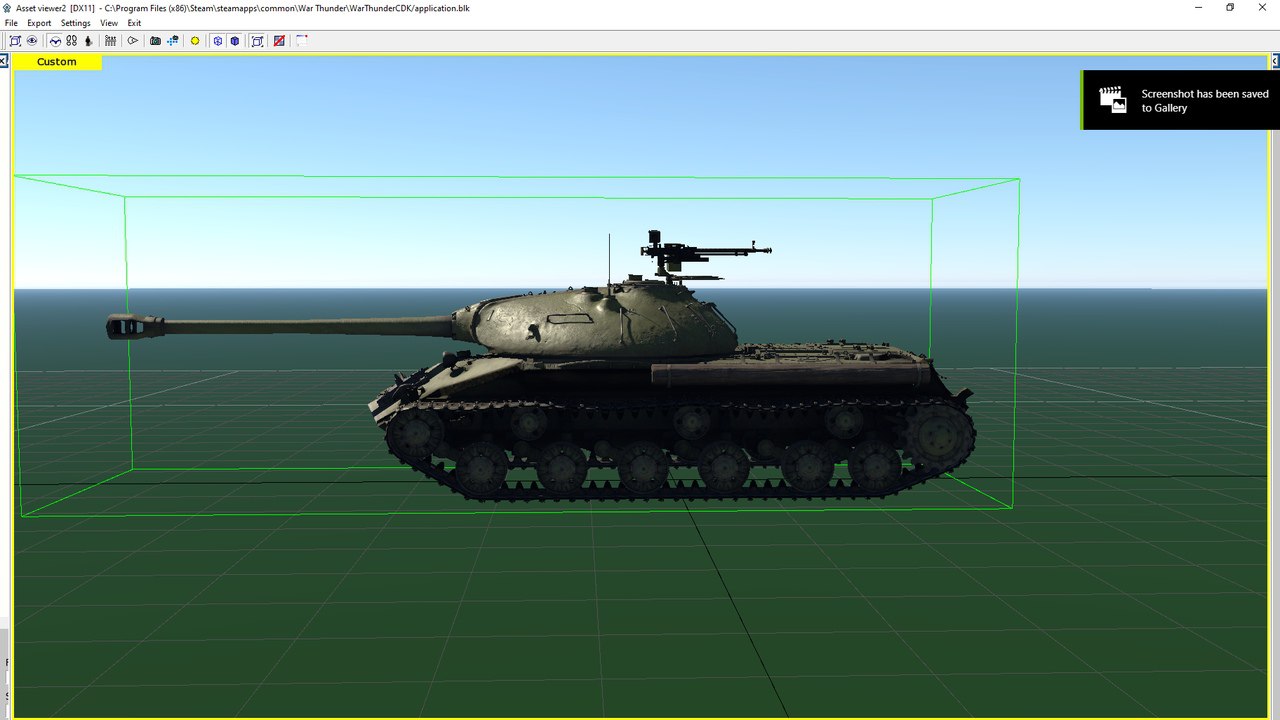Screen dimensions: 1280x720
Task: Minimize the Asset viewer window
Action: pyautogui.click(x=1198, y=7)
